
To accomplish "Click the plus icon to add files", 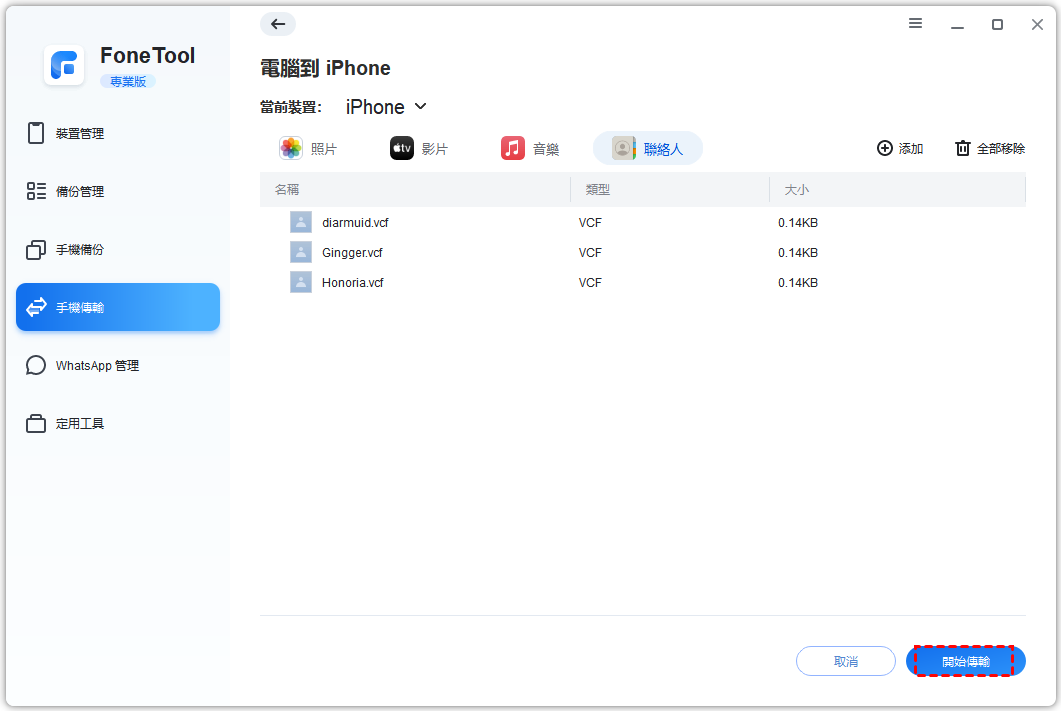I will click(x=884, y=148).
